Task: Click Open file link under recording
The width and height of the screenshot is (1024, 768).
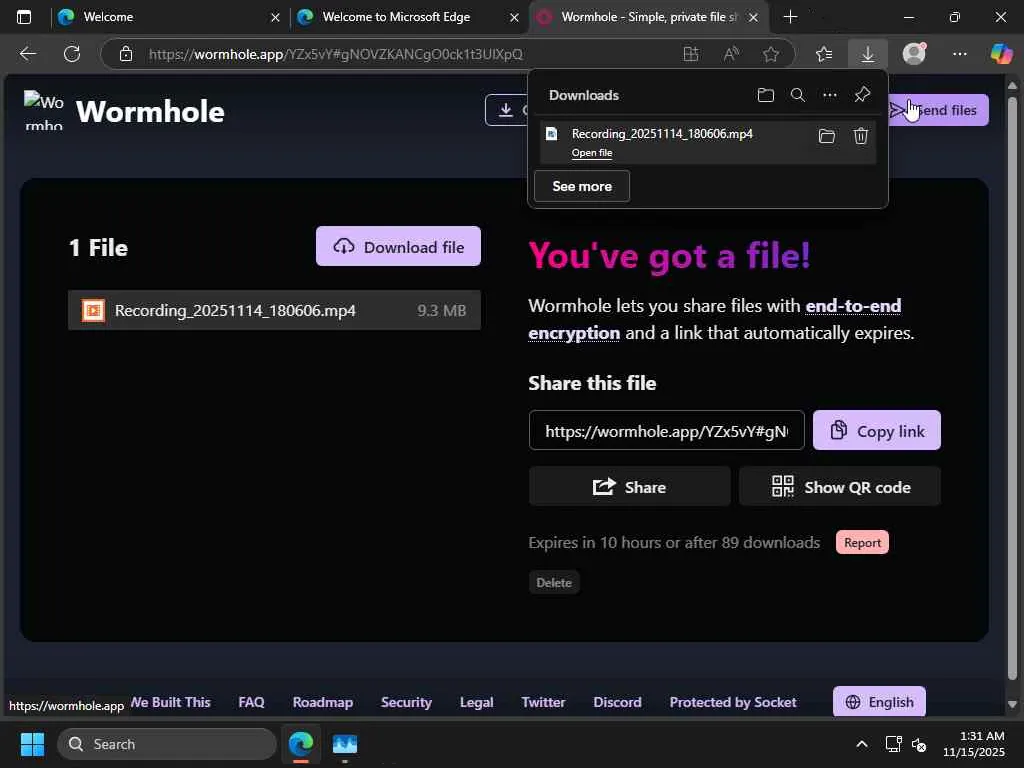Action: (592, 153)
